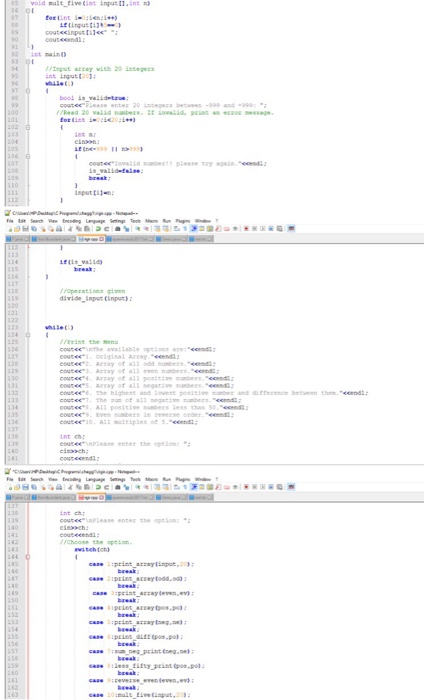Toggle file monitoring eye icon in the middle window
Image resolution: width=425 pixels, height=700 pixels.
tap(235, 229)
